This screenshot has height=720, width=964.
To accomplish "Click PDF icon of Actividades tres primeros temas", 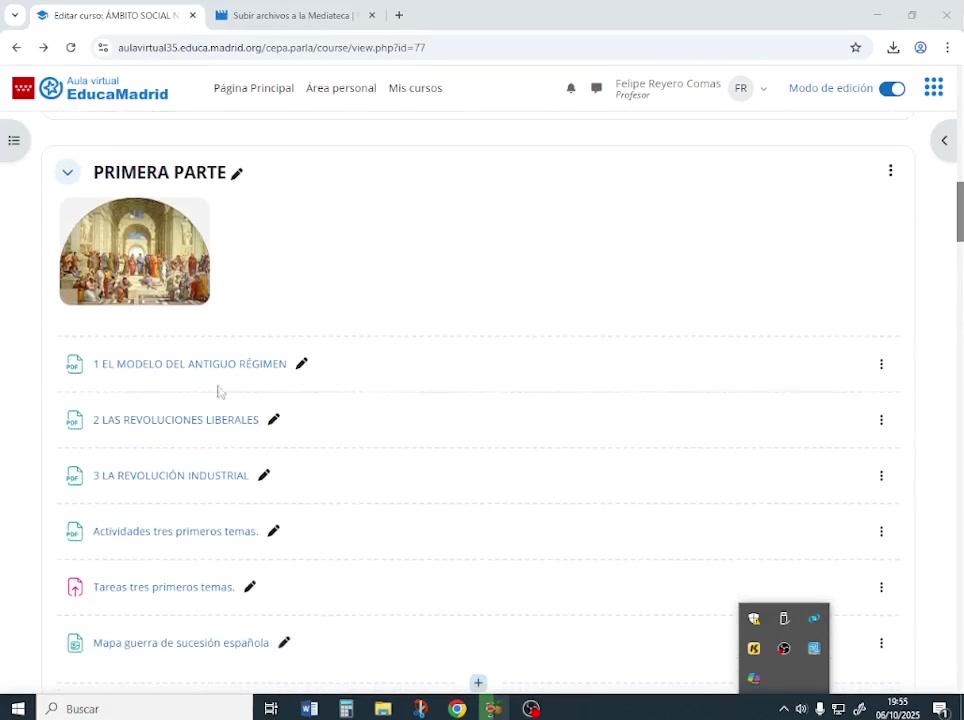I will coord(74,532).
